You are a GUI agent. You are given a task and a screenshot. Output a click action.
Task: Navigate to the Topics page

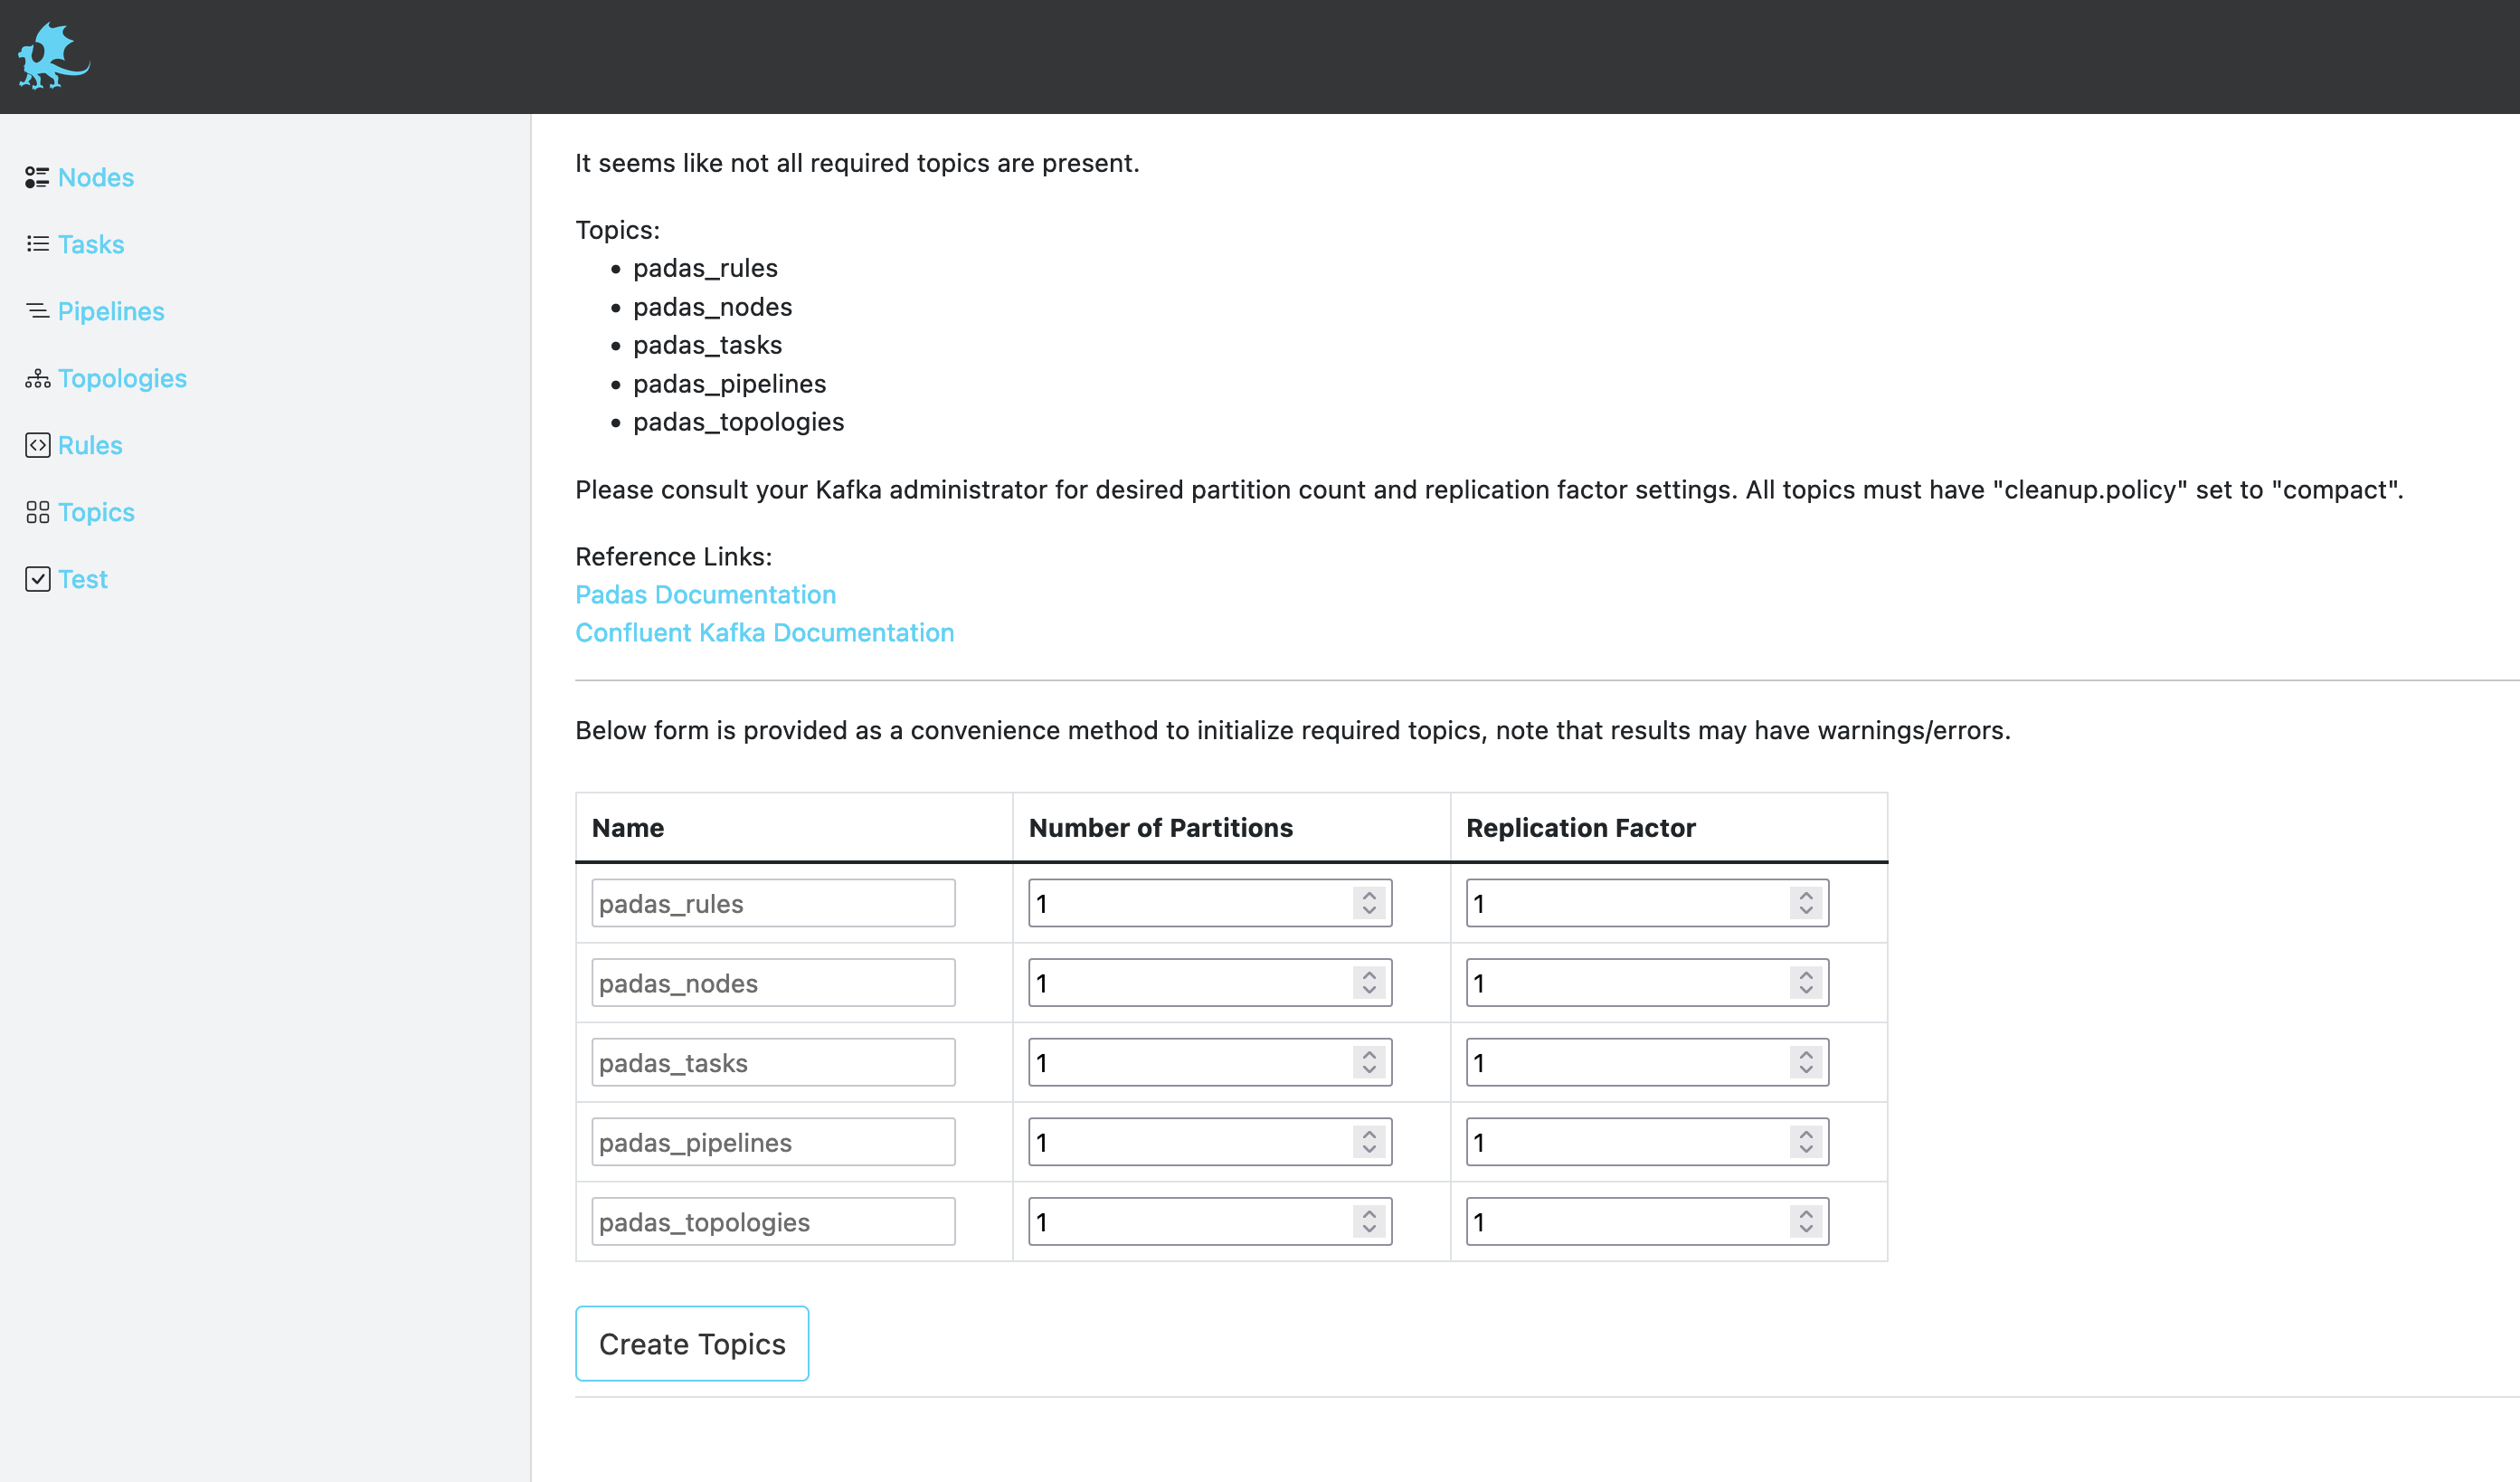[96, 512]
